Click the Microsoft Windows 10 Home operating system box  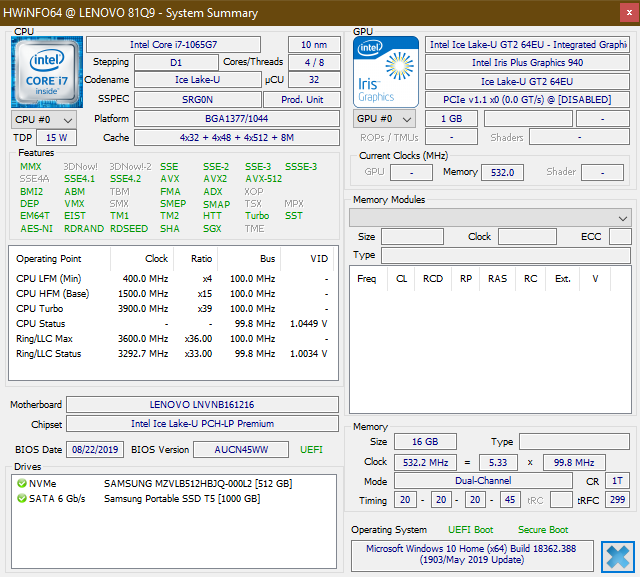click(474, 555)
